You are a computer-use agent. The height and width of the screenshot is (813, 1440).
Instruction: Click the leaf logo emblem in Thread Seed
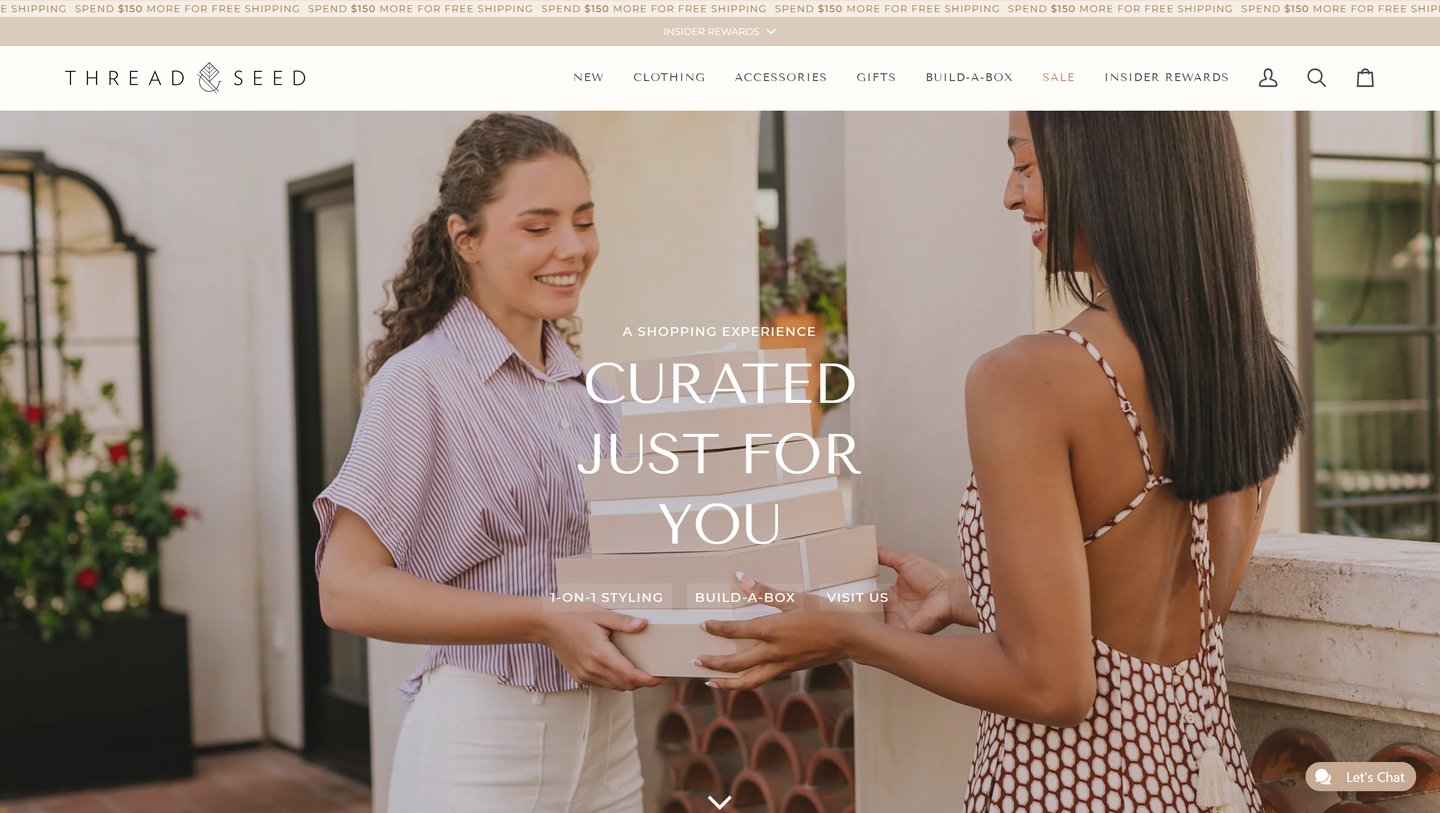(x=209, y=77)
